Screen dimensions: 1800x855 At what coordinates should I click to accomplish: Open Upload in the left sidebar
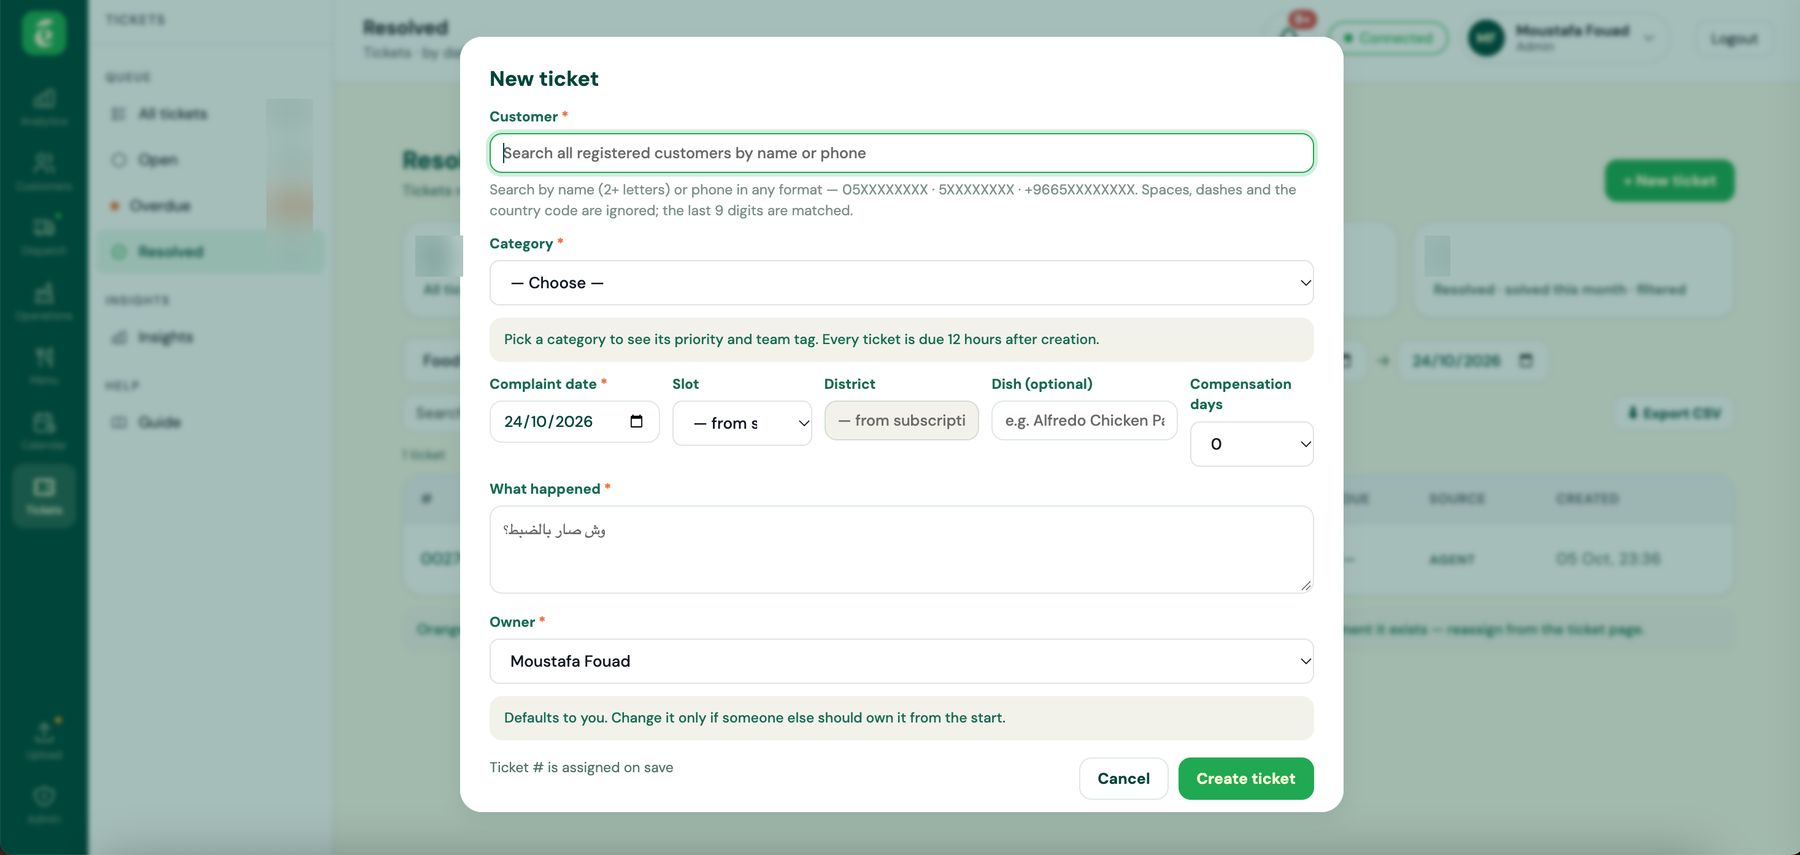coord(44,740)
